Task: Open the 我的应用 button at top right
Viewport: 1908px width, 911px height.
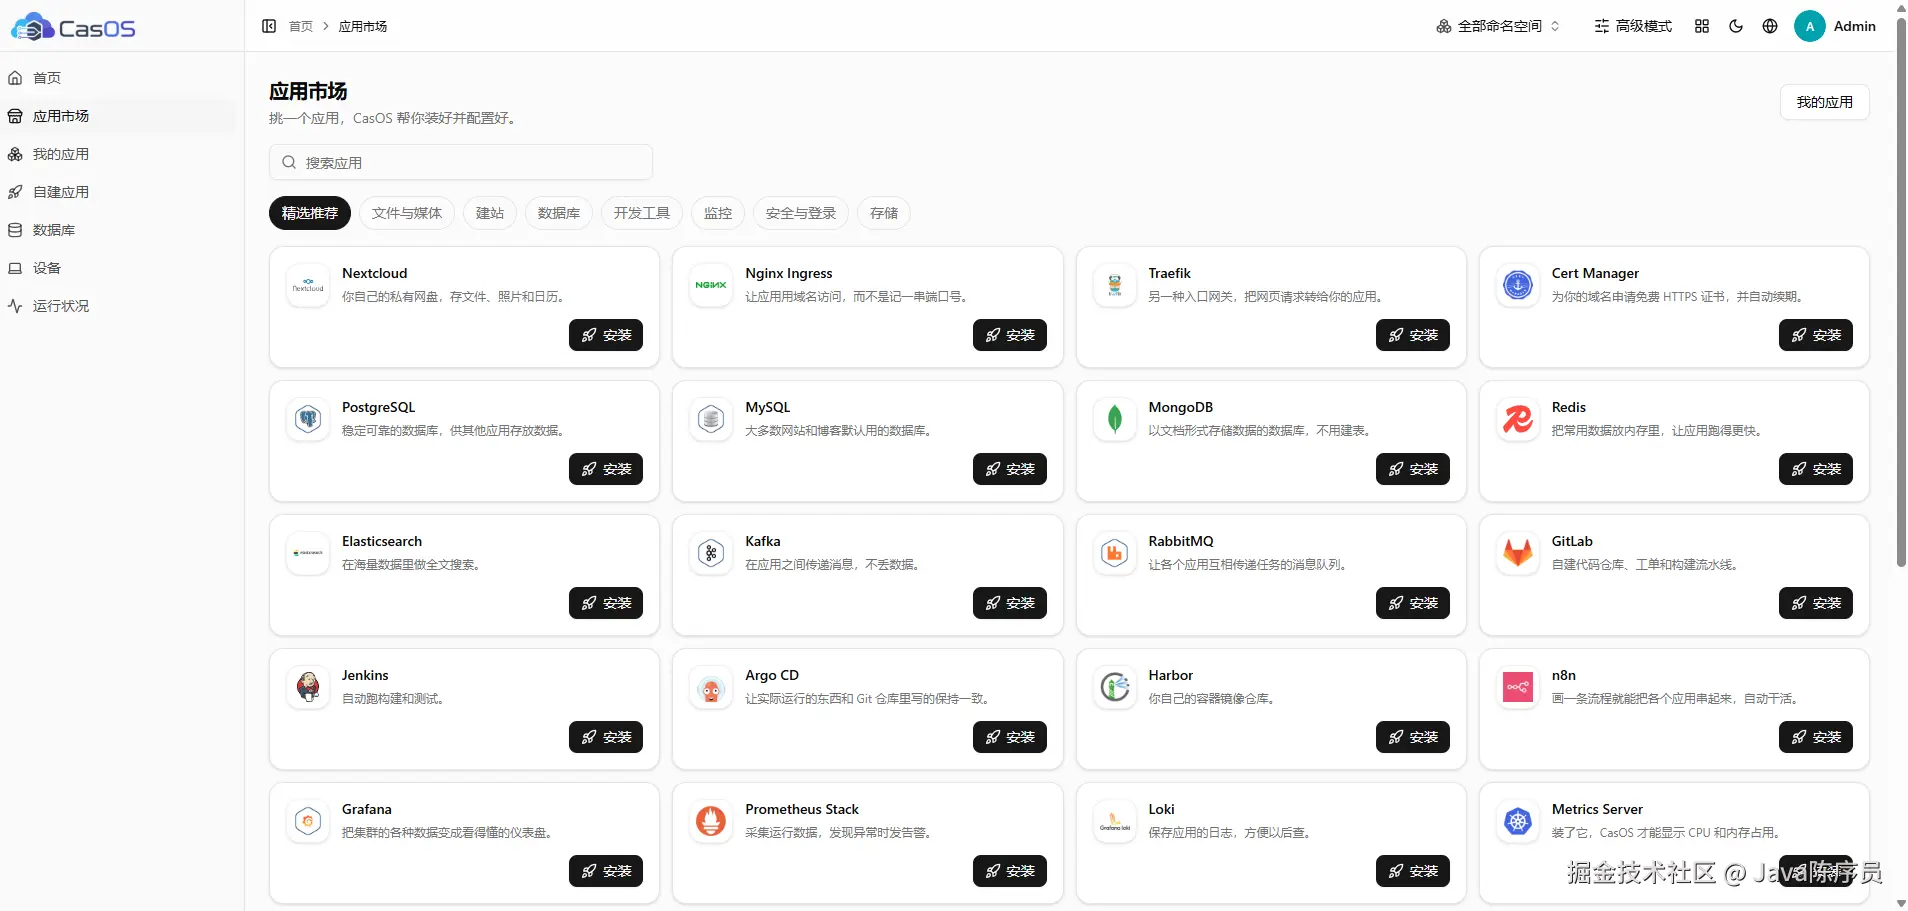Action: [1824, 102]
